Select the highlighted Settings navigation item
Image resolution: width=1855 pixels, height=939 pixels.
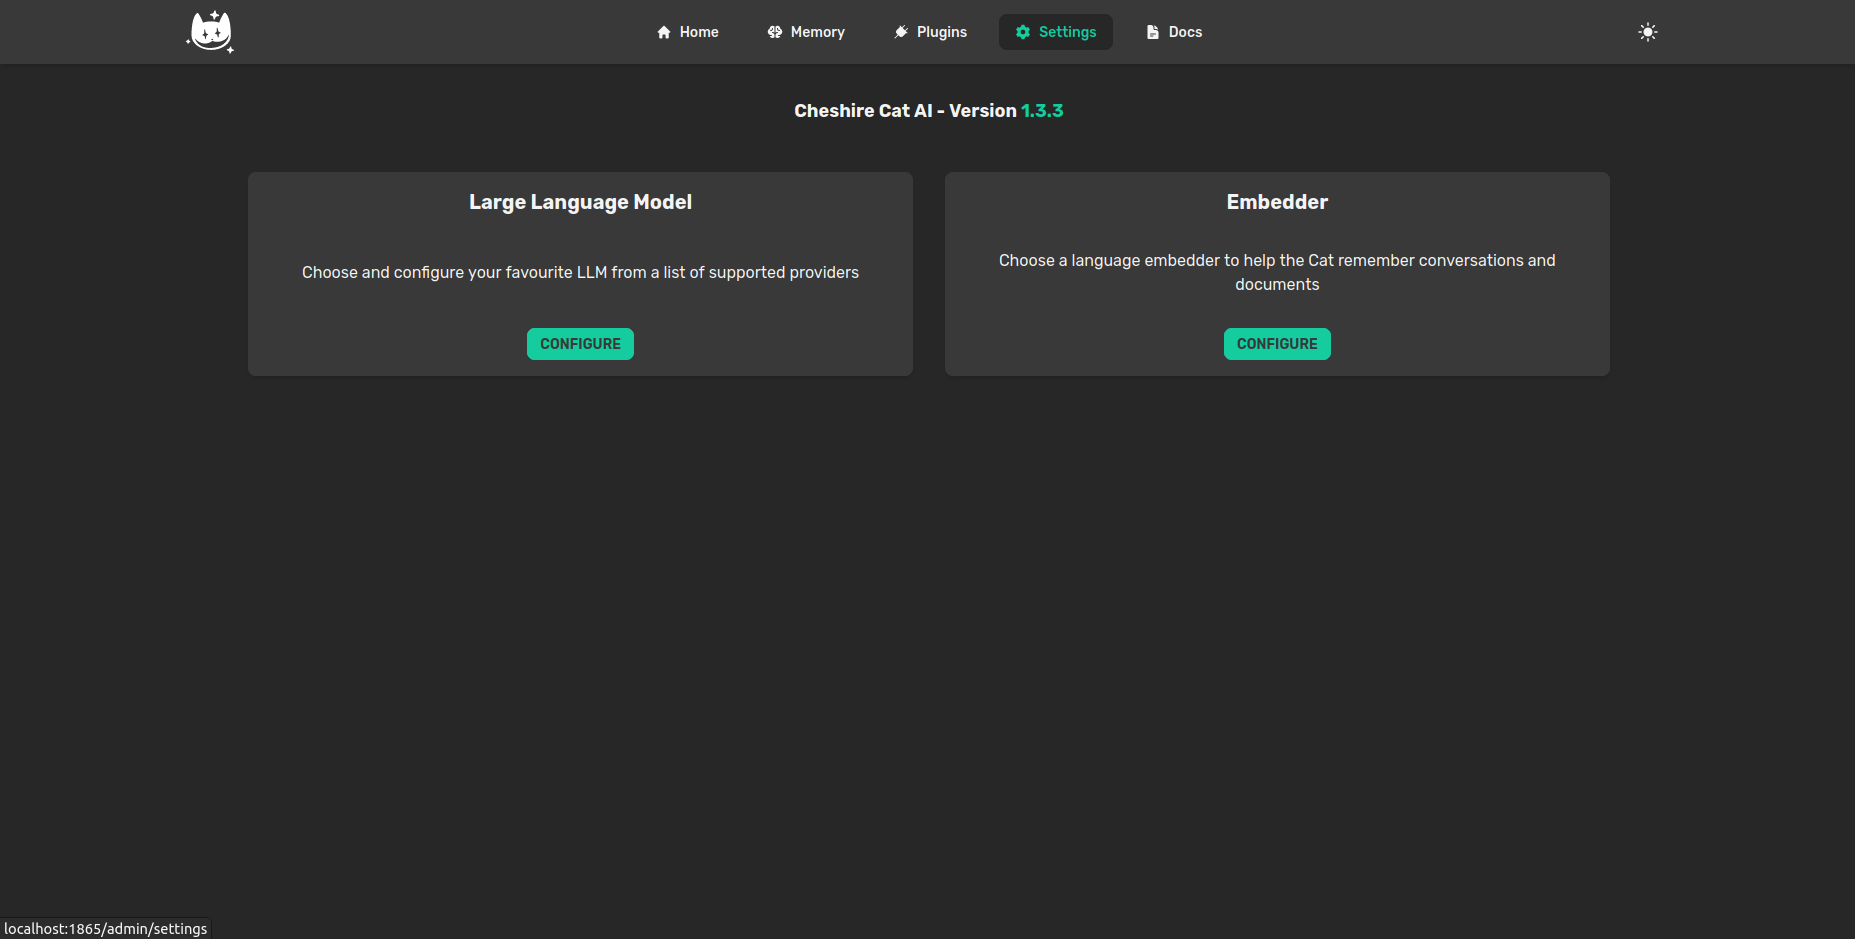click(x=1056, y=31)
